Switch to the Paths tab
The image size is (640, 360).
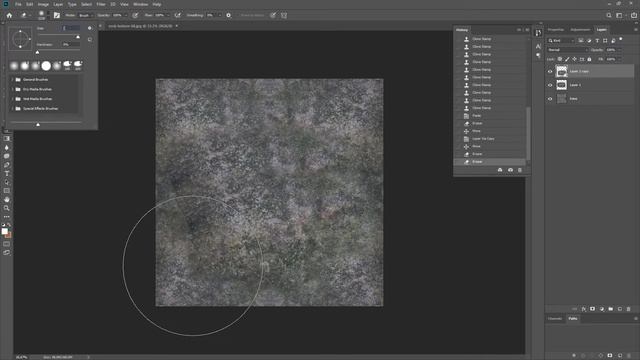point(573,318)
